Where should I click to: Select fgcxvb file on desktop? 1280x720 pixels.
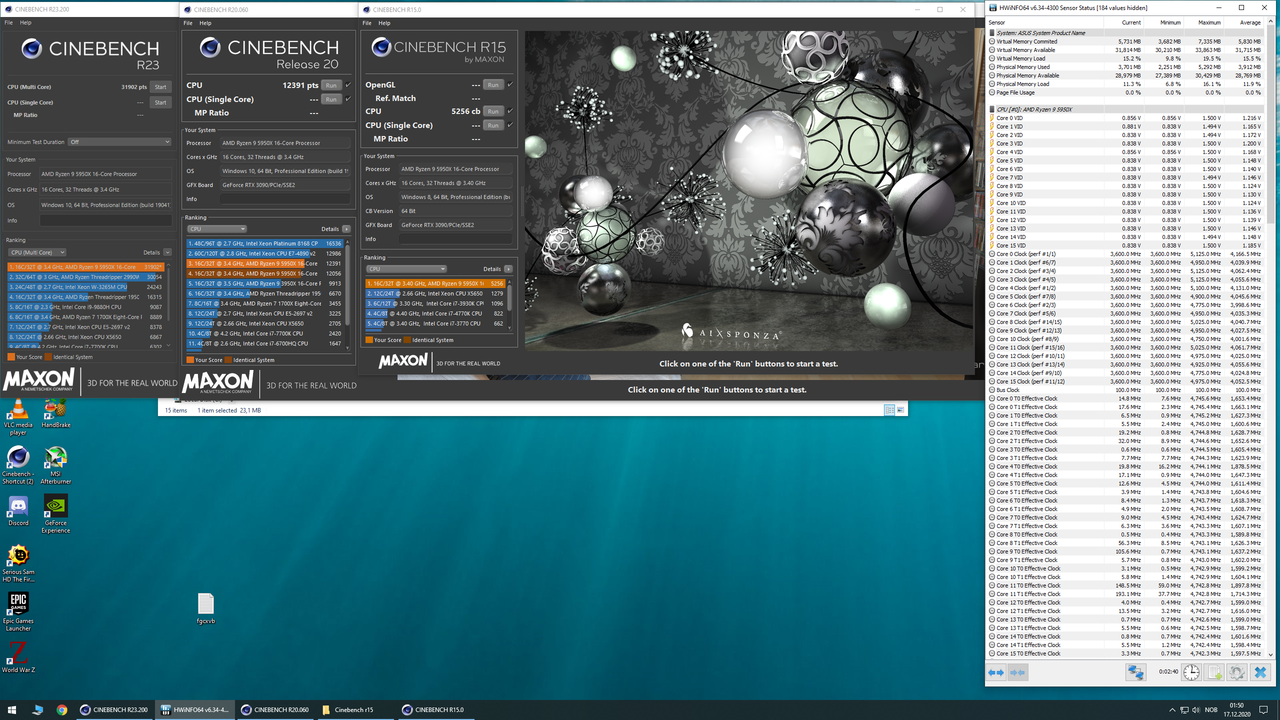(206, 608)
